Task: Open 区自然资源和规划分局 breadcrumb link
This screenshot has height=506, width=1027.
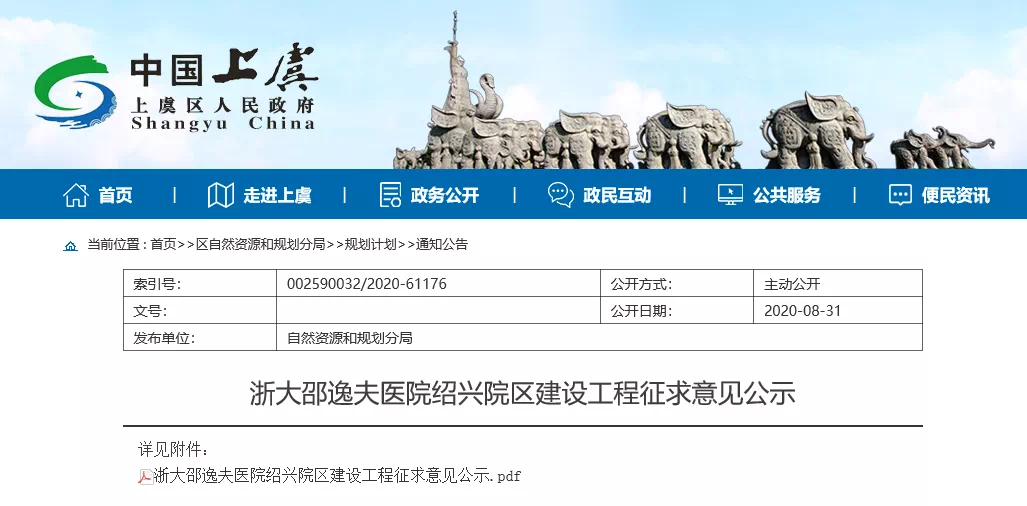Action: (260, 245)
